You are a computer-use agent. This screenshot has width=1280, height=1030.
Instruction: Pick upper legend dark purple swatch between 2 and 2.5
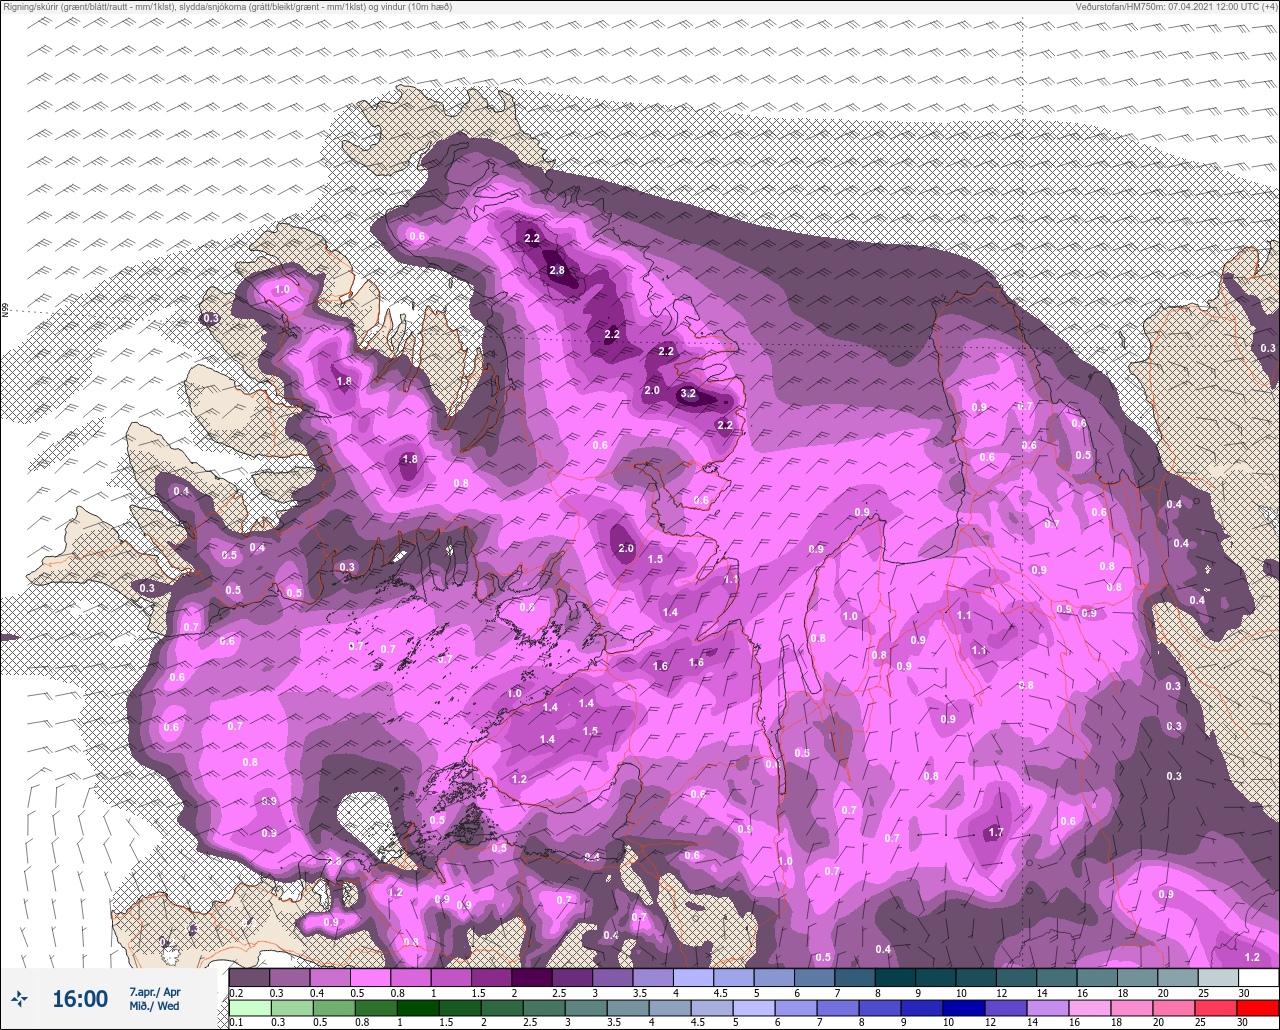coord(532,977)
